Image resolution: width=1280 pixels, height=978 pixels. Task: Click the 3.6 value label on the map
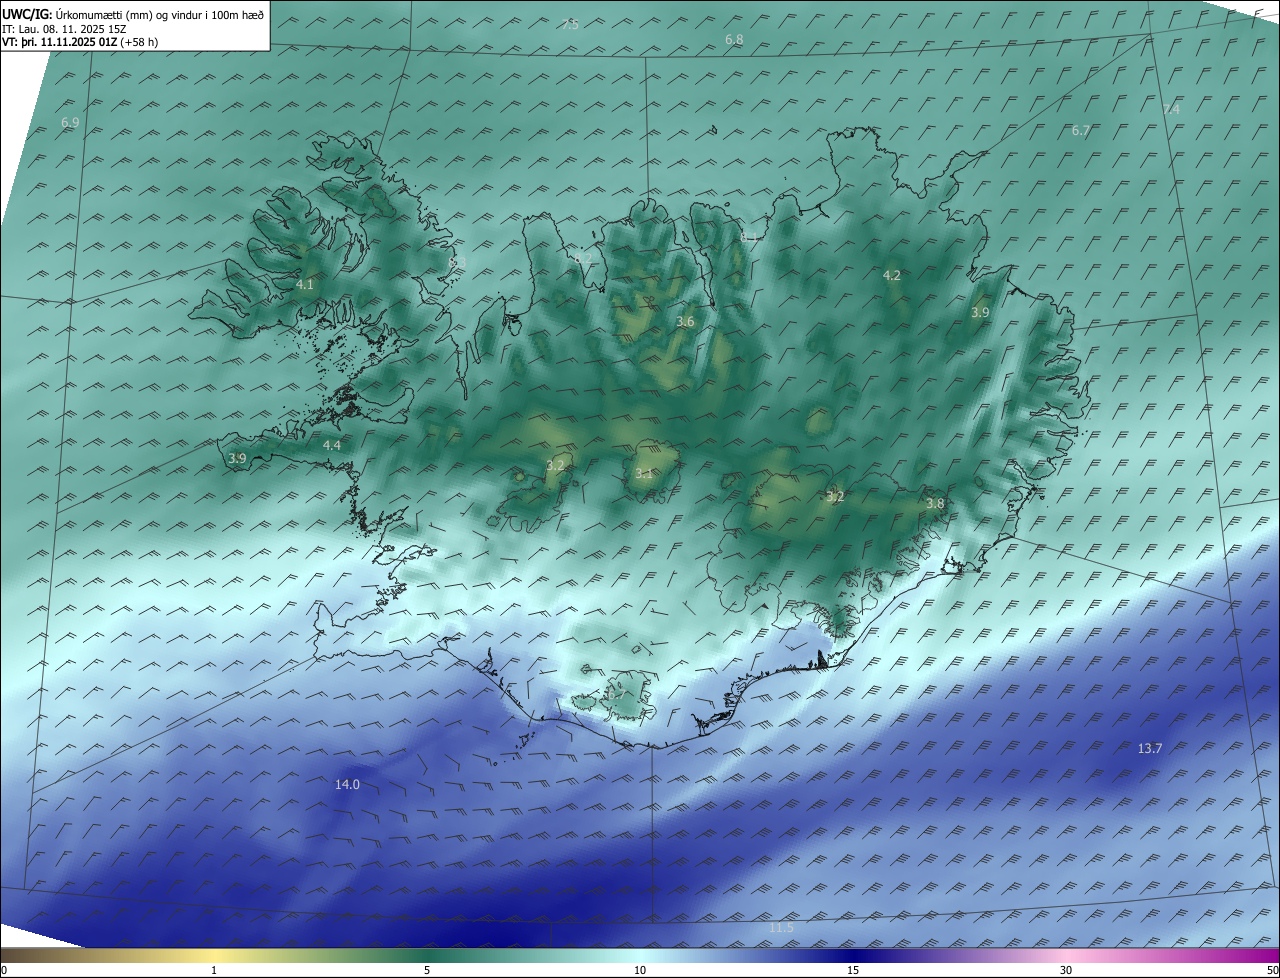pos(685,322)
